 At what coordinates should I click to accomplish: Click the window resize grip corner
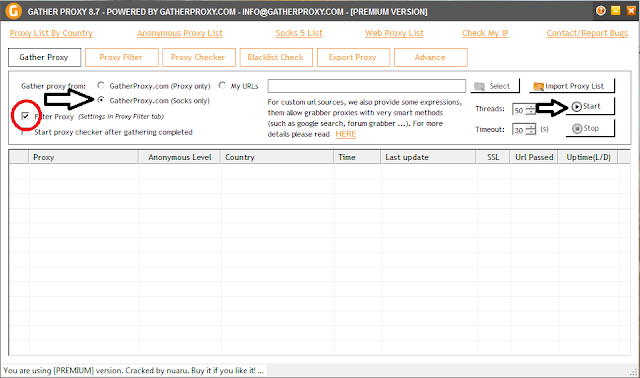pyautogui.click(x=633, y=372)
